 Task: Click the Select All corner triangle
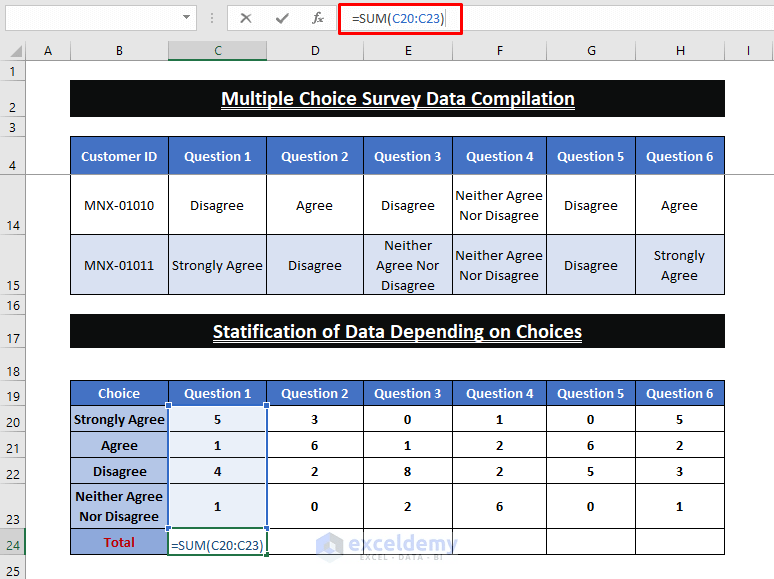16,51
